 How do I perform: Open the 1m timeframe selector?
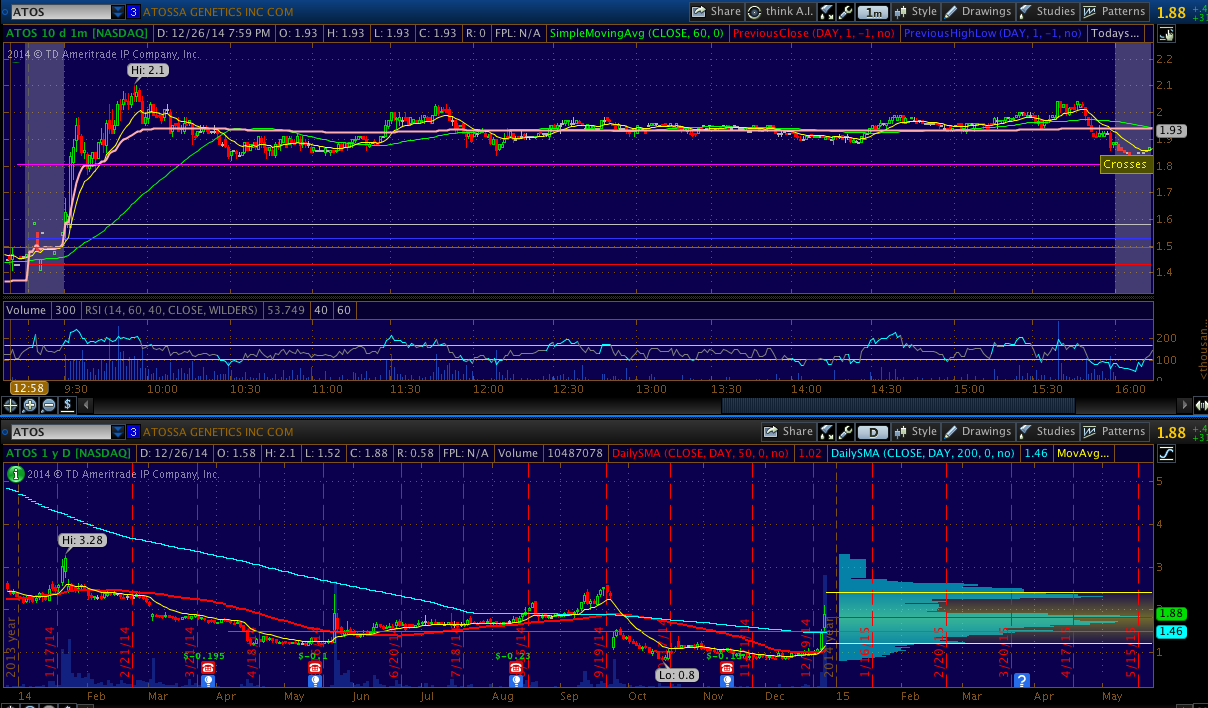873,12
